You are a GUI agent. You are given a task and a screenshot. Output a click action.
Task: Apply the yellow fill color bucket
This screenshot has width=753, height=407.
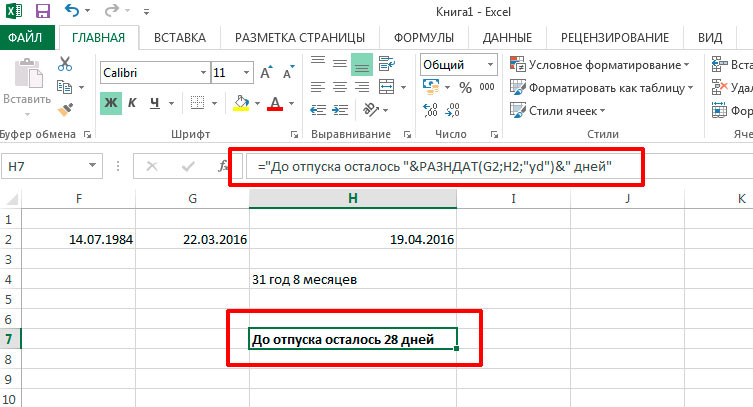click(241, 103)
